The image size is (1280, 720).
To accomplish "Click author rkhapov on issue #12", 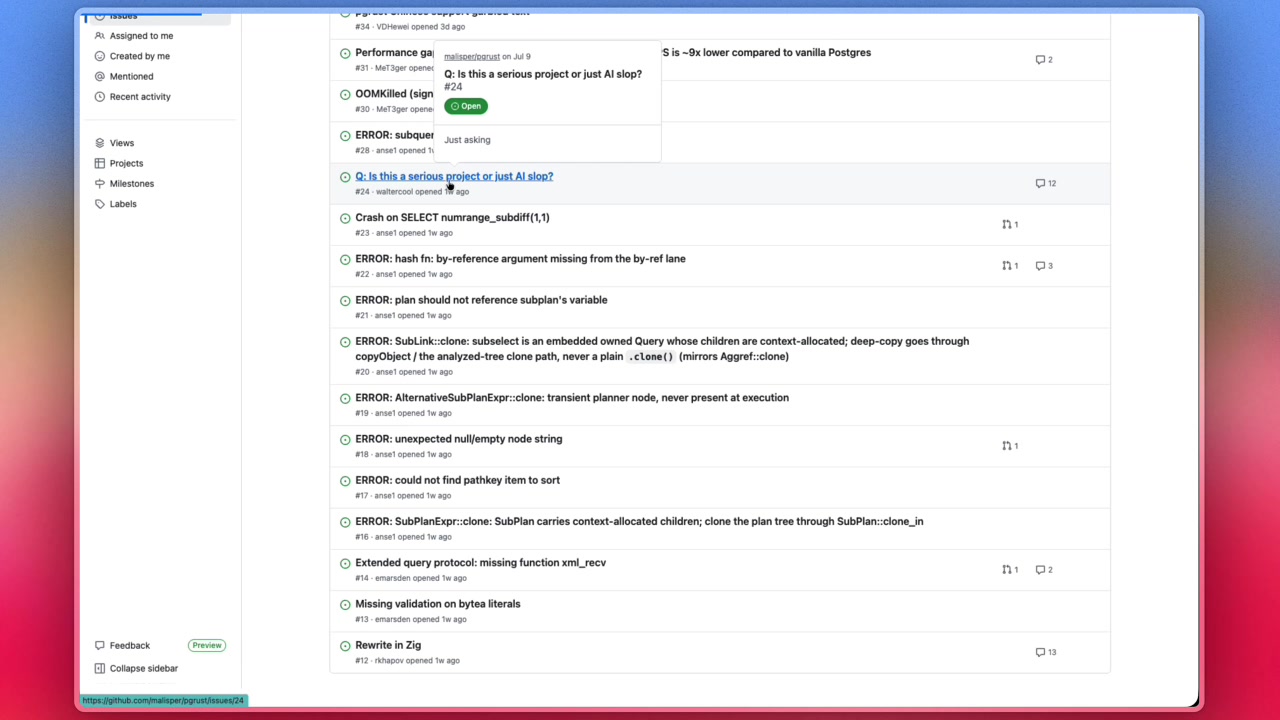I will tap(389, 661).
